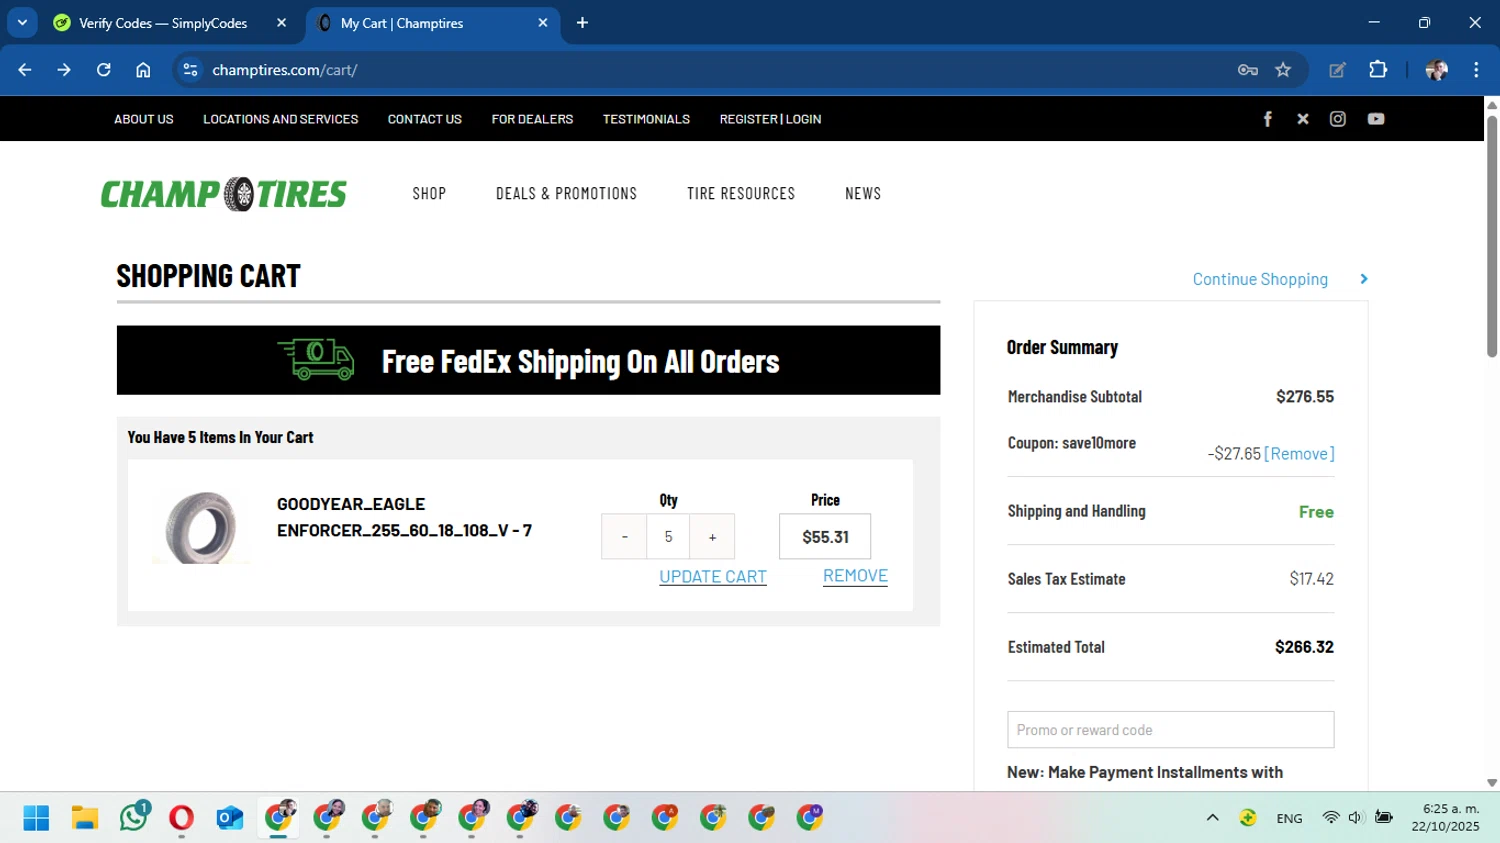Open TESTIMONIALS
1500x843 pixels.
(x=646, y=119)
